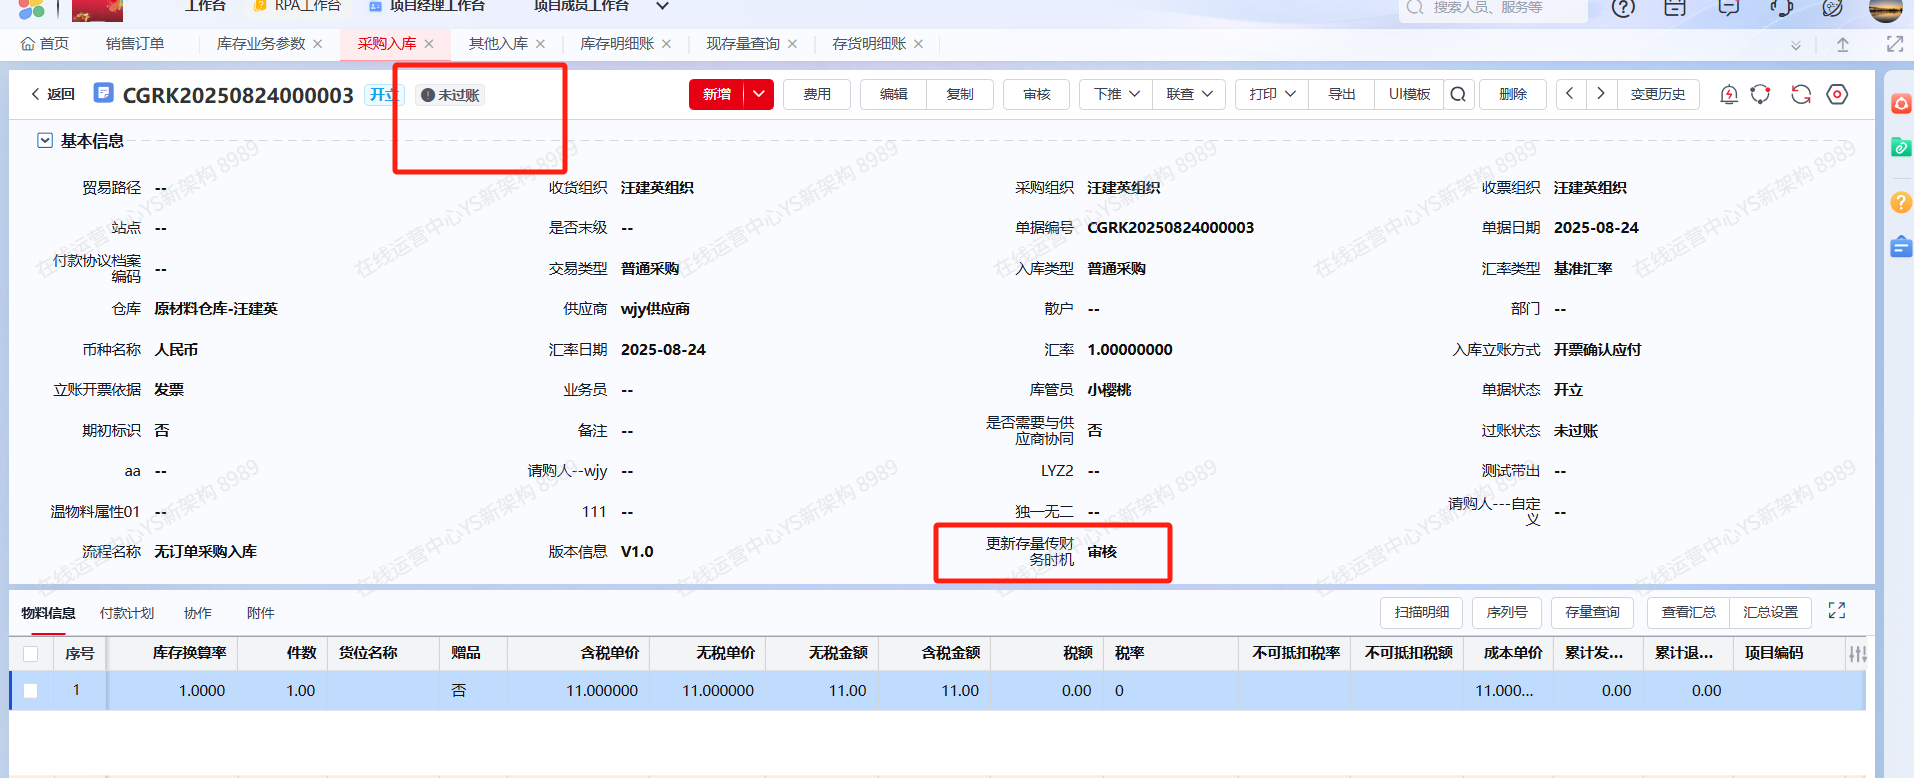Click the hexagon settings icon
The height and width of the screenshot is (778, 1914).
[x=1837, y=94]
